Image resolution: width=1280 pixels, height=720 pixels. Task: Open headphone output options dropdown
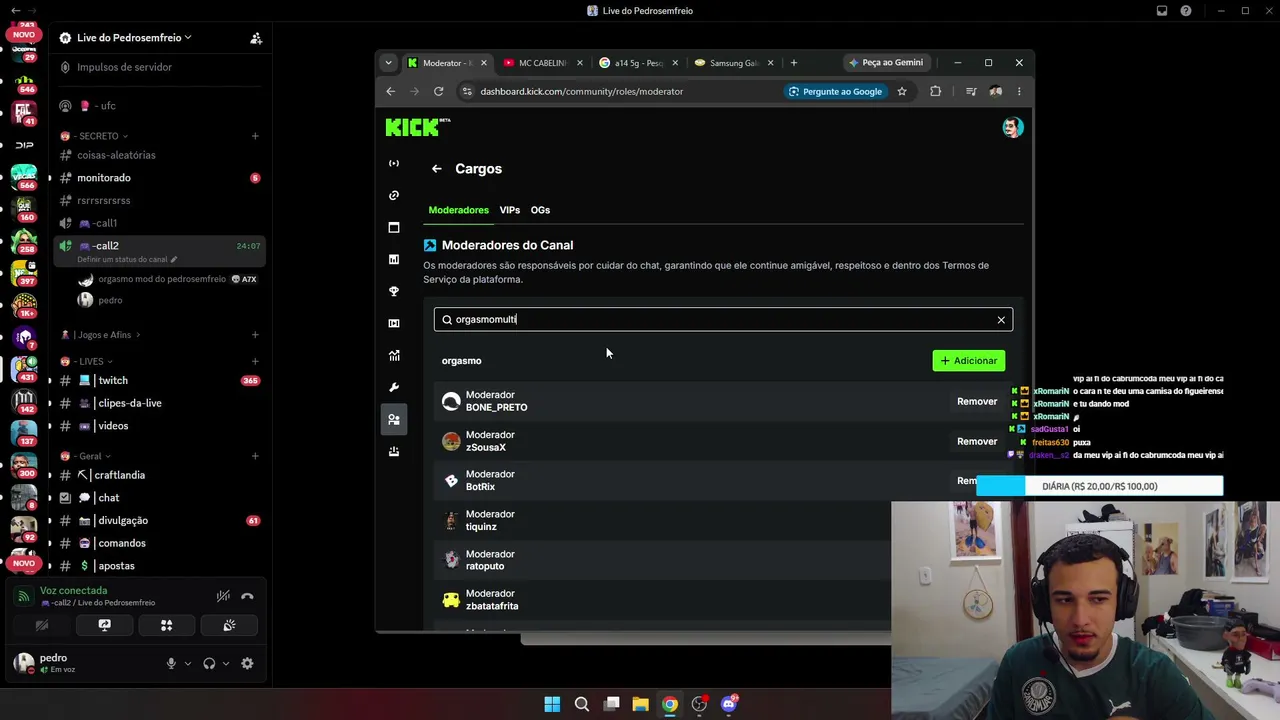coord(225,663)
